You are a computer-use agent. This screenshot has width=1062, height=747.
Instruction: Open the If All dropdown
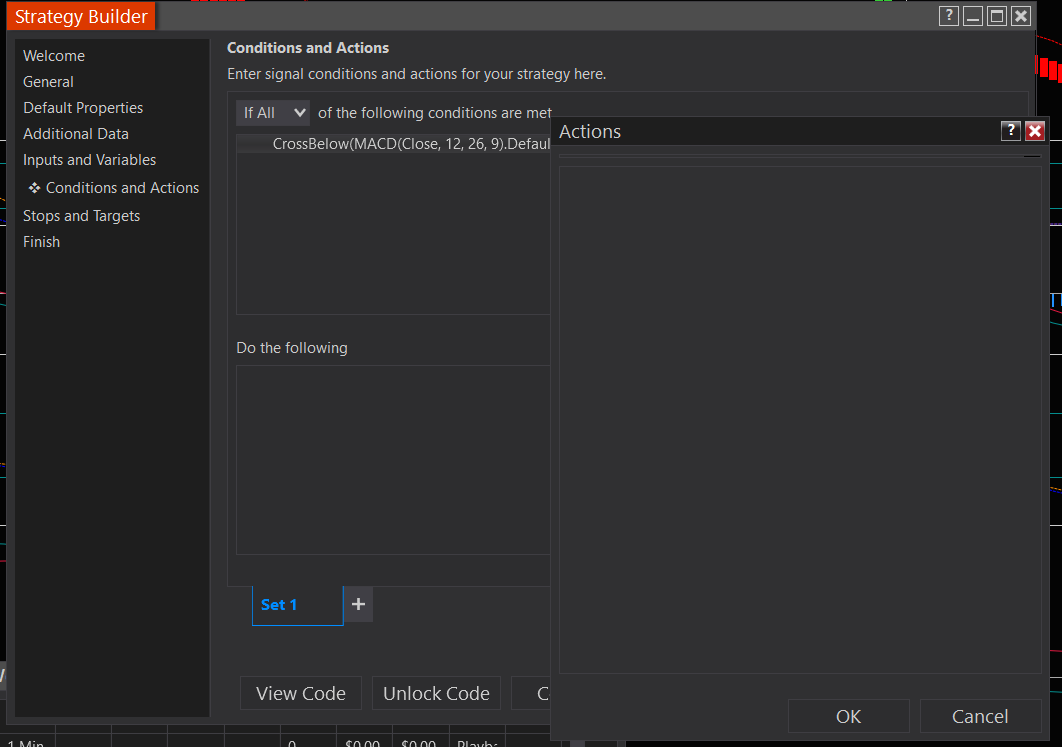[273, 113]
